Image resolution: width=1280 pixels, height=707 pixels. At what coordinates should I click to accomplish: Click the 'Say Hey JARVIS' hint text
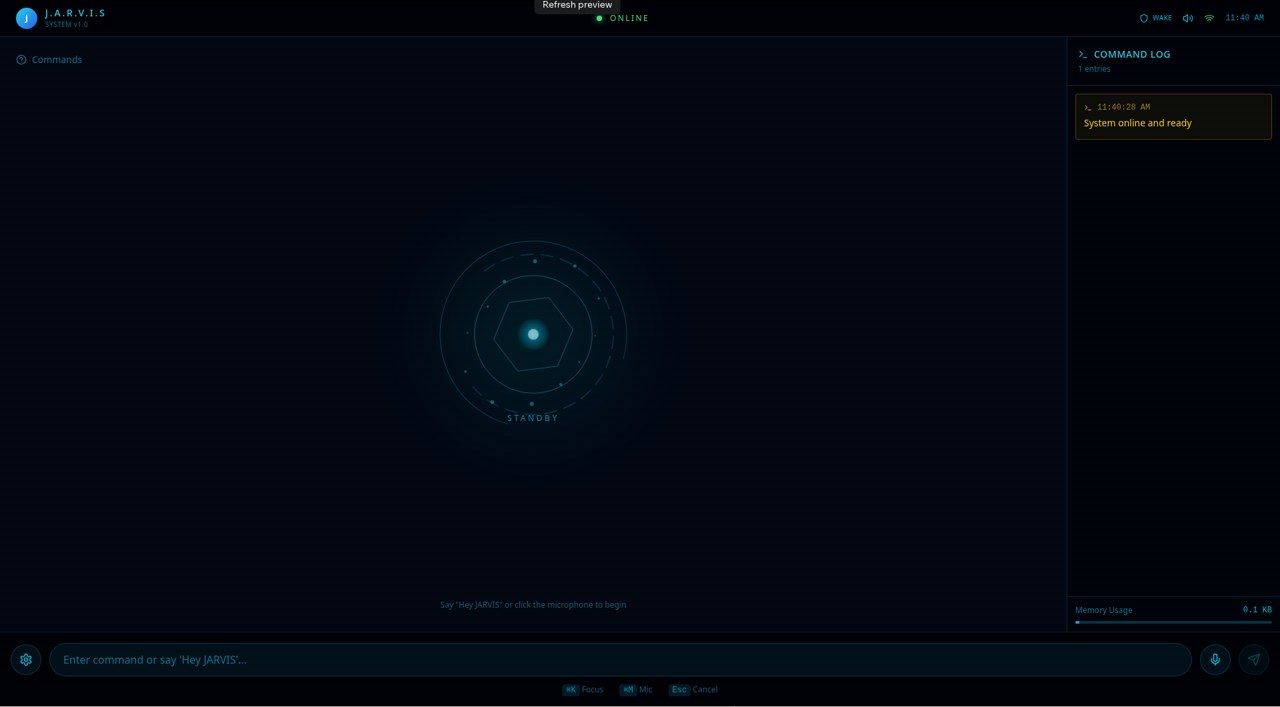[533, 605]
